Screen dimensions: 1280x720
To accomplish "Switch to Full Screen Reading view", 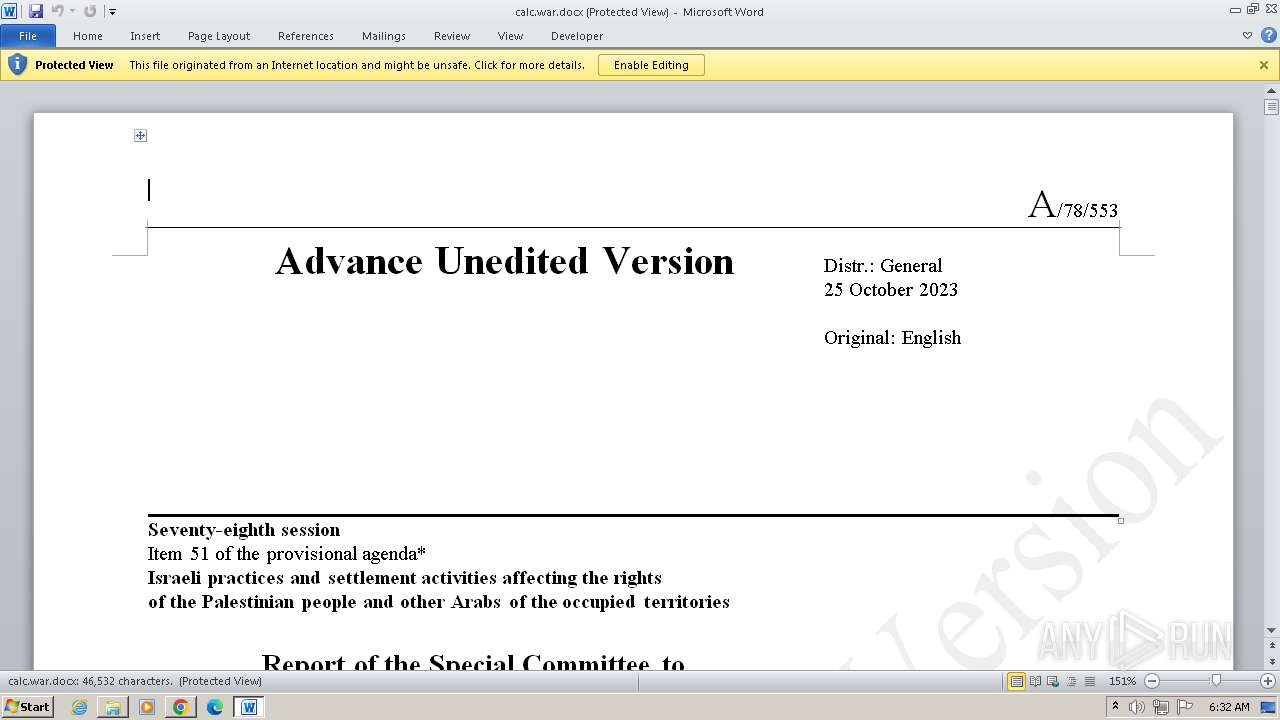I will coord(1036,681).
